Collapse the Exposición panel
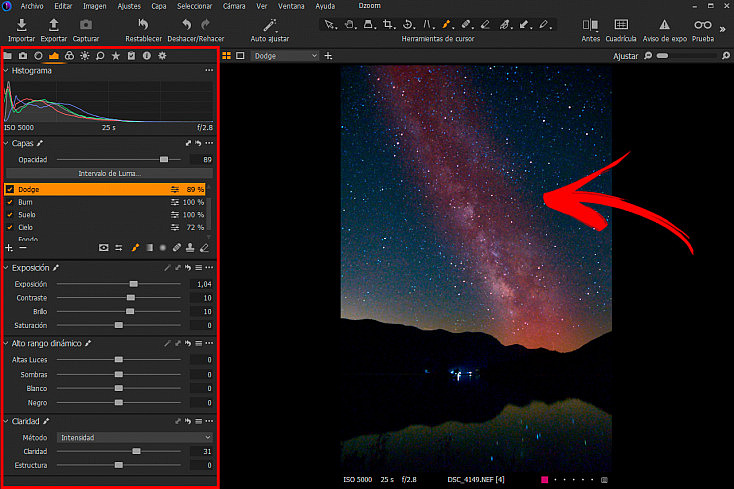This screenshot has height=489, width=734. pyautogui.click(x=6, y=268)
